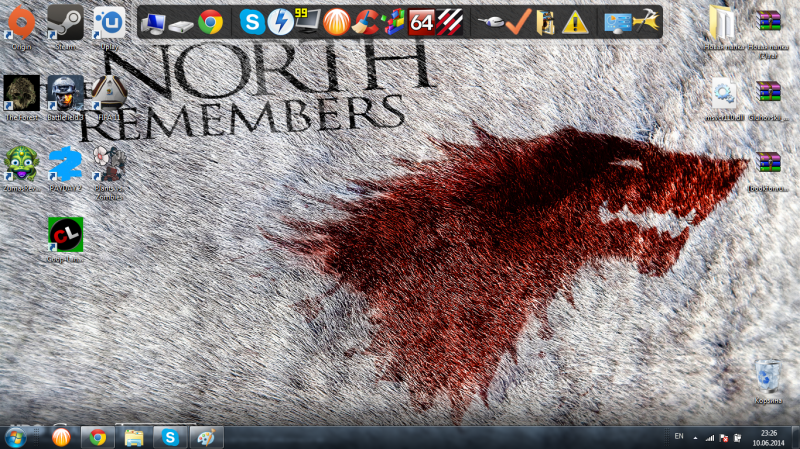Click the monitor icon labeled 99

(x=308, y=21)
